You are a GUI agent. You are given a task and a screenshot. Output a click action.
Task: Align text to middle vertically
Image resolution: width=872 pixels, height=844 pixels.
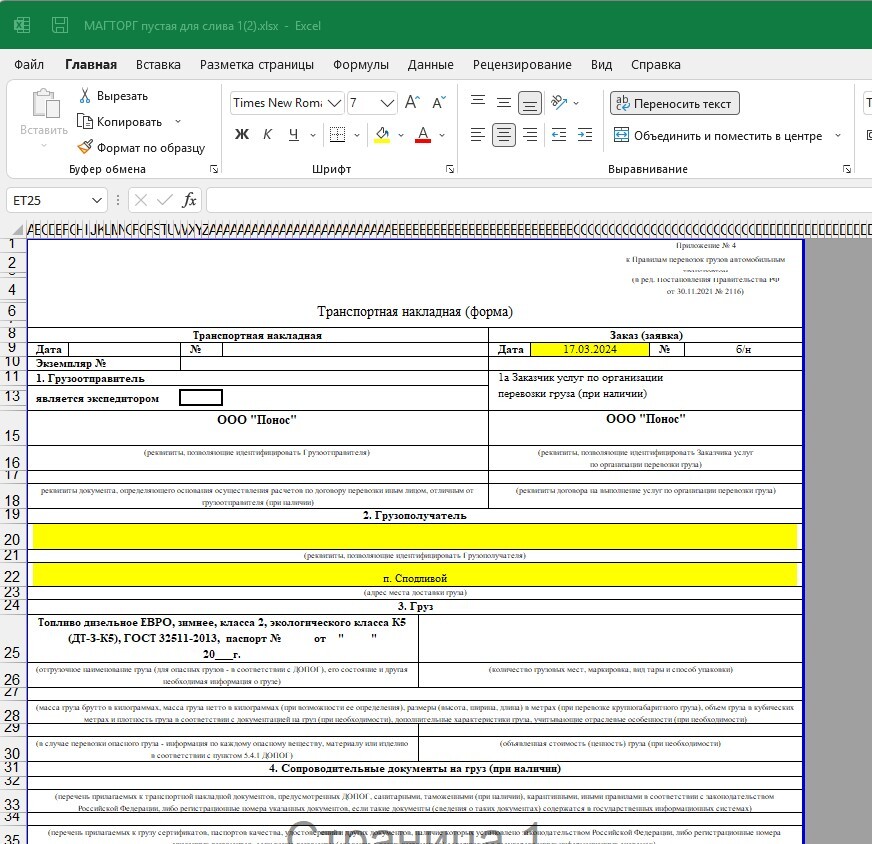(504, 102)
